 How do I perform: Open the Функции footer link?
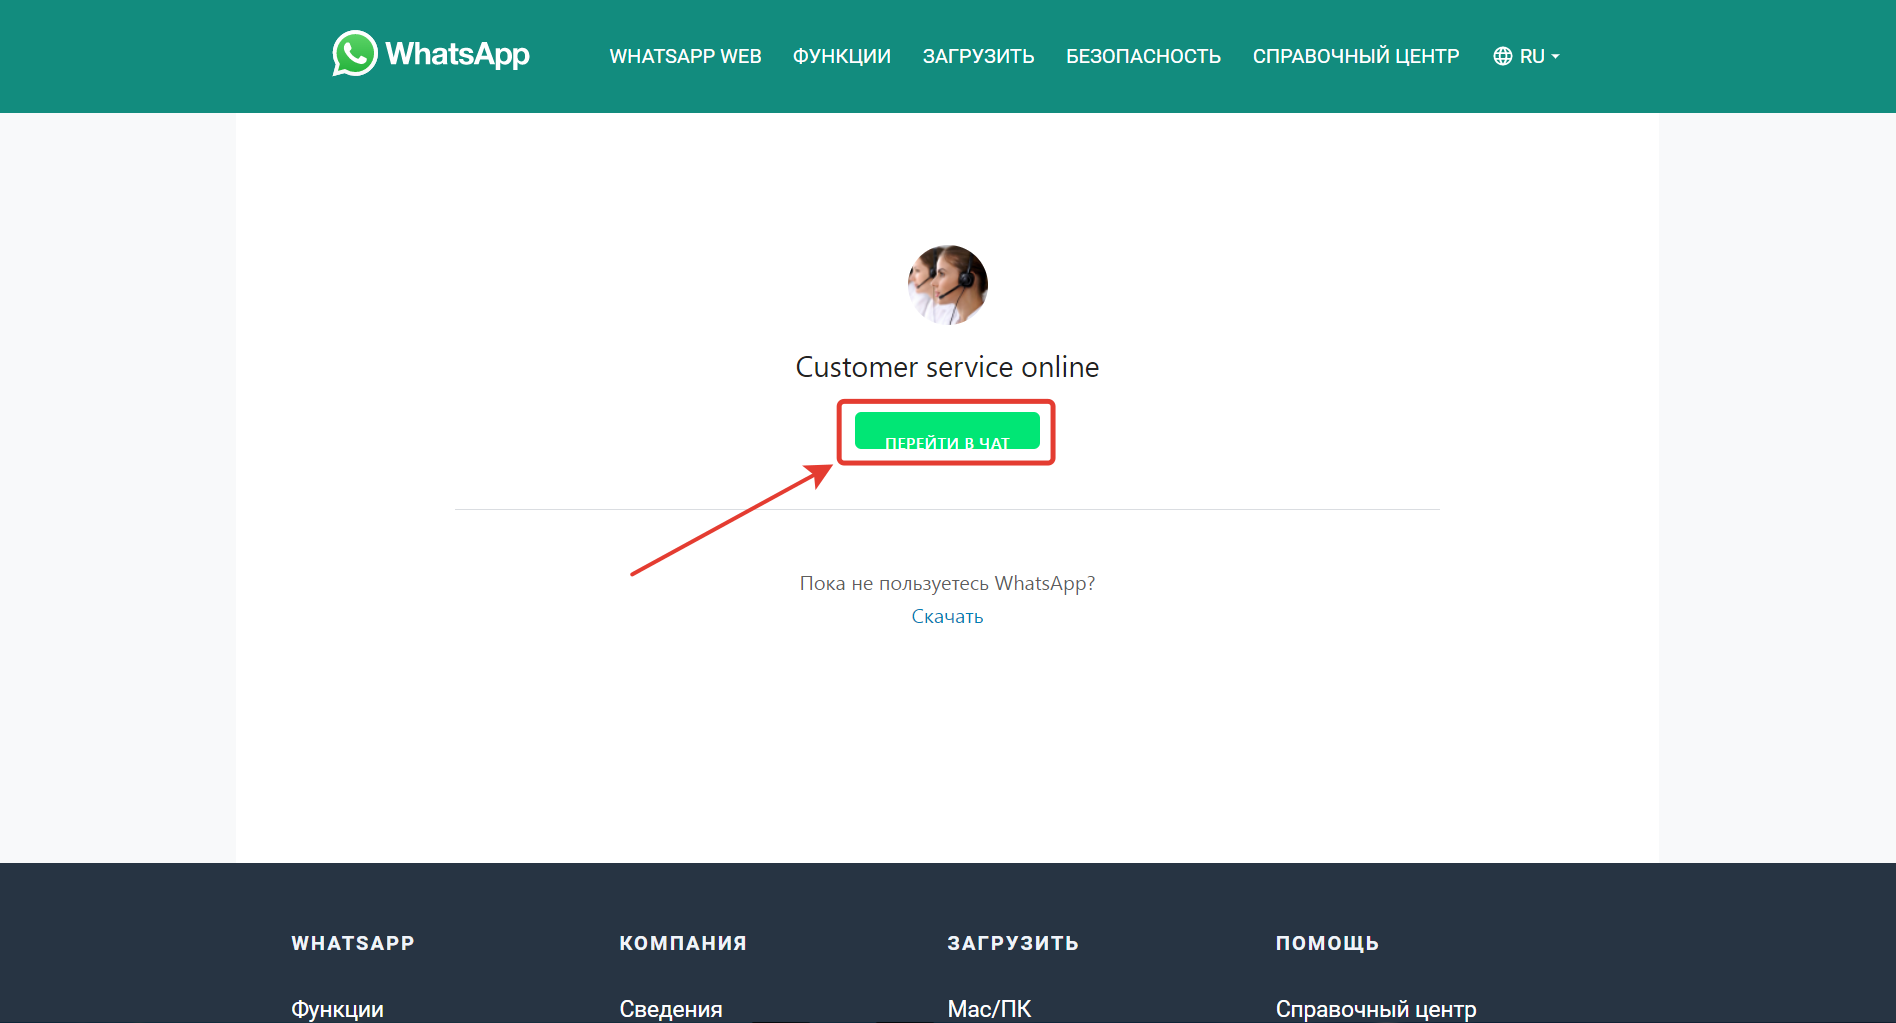(x=337, y=1009)
